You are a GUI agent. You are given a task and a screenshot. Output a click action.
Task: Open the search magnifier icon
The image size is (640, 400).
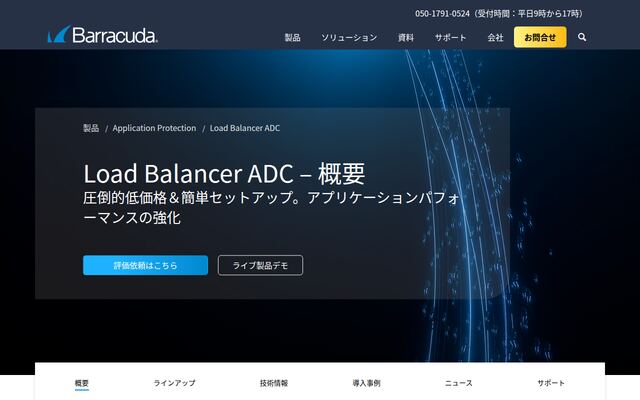click(x=582, y=37)
